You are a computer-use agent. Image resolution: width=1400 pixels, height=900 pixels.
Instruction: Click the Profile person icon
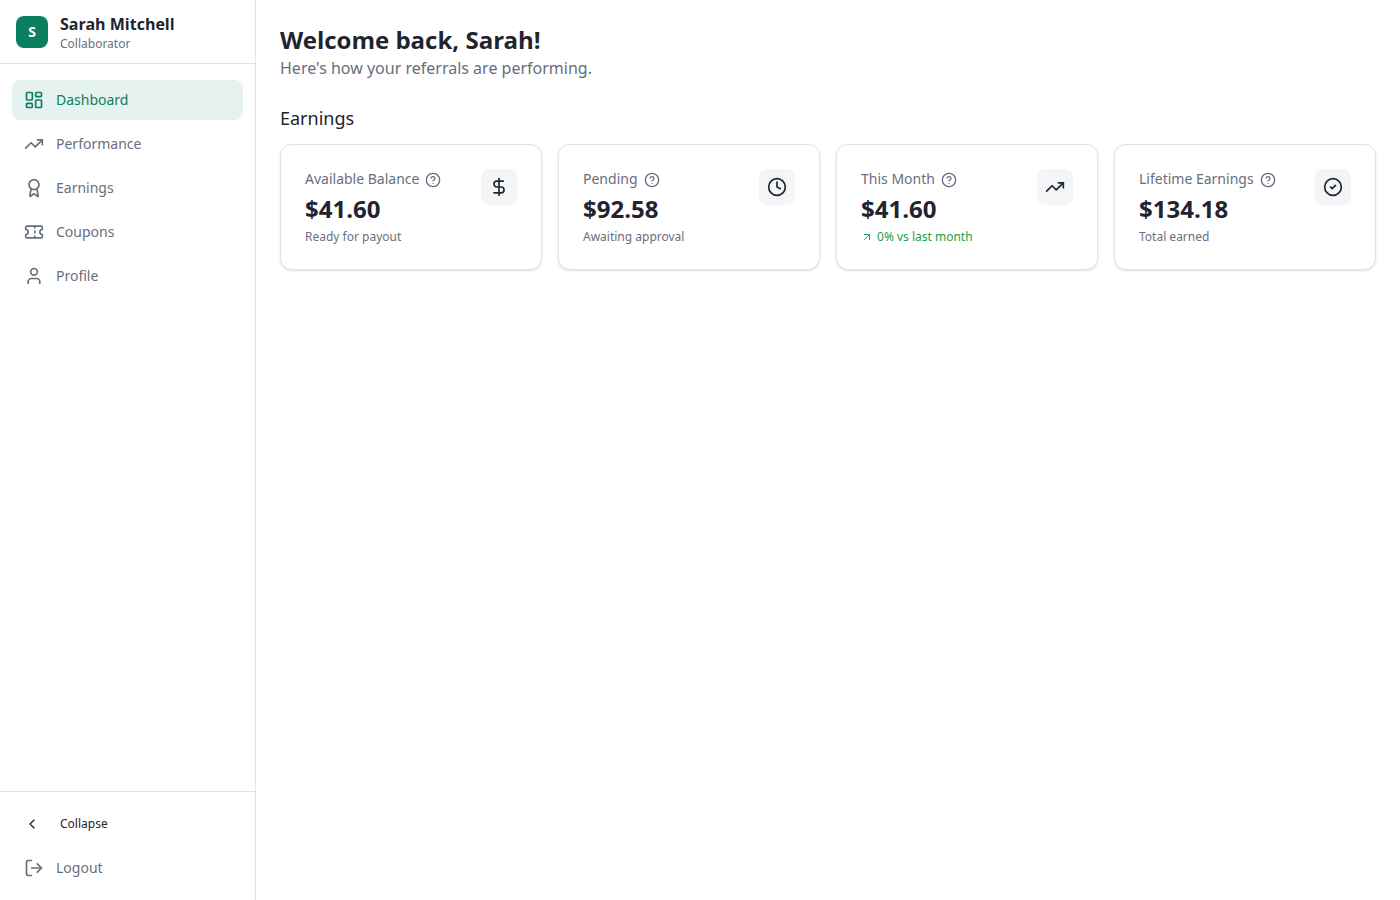[33, 275]
